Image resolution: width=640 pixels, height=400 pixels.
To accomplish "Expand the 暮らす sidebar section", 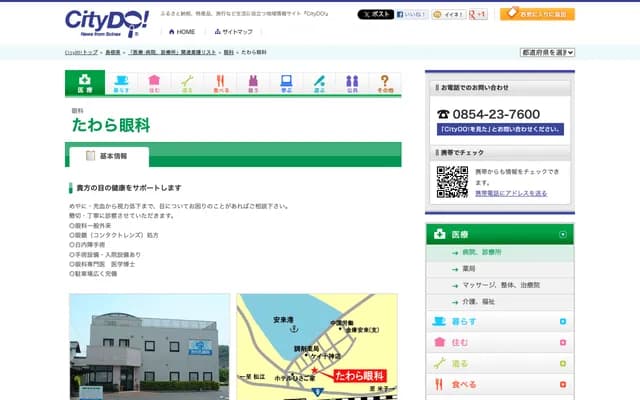I will [562, 322].
